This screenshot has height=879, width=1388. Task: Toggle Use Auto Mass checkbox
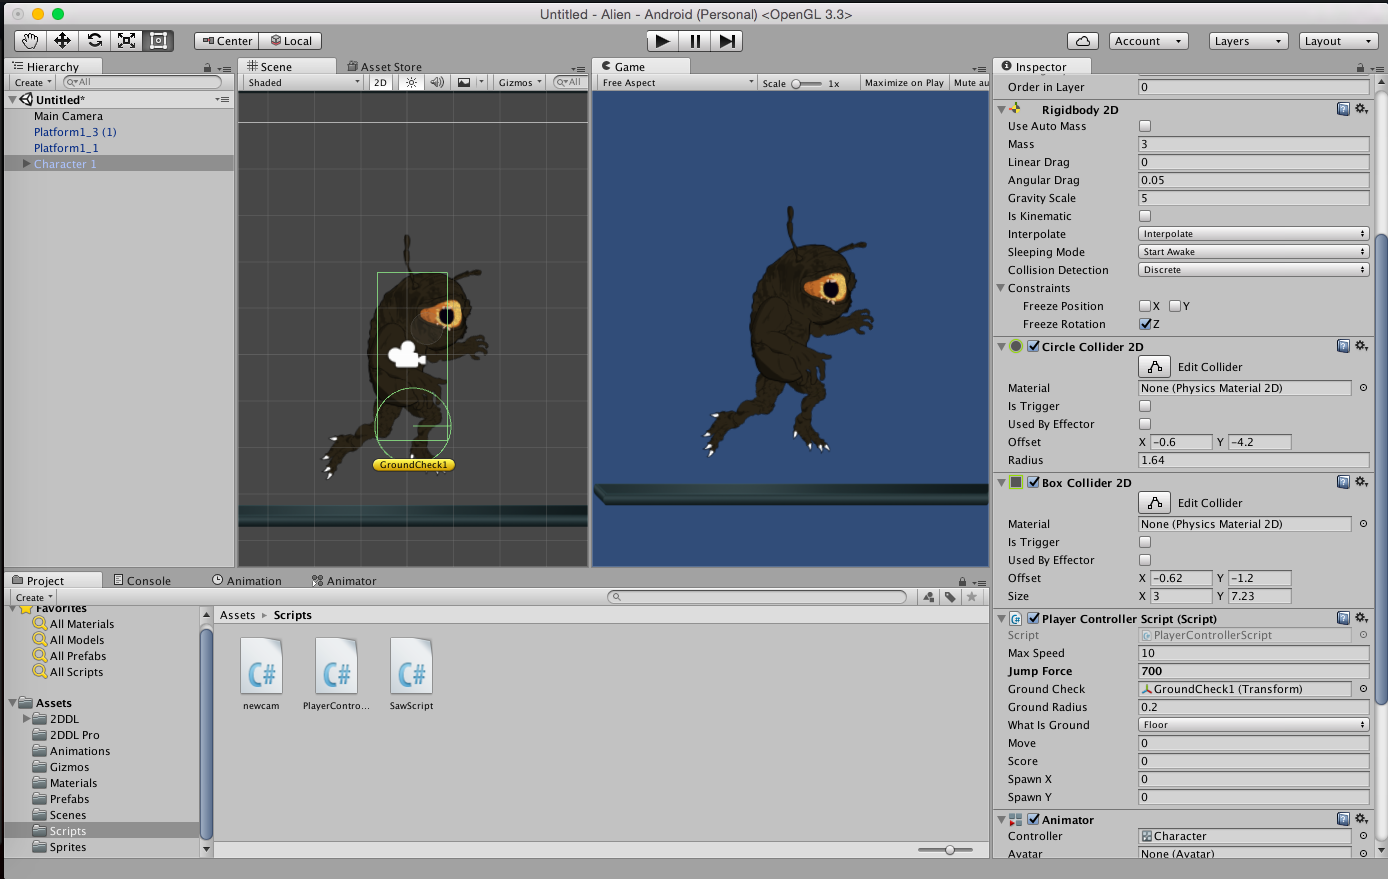1145,126
